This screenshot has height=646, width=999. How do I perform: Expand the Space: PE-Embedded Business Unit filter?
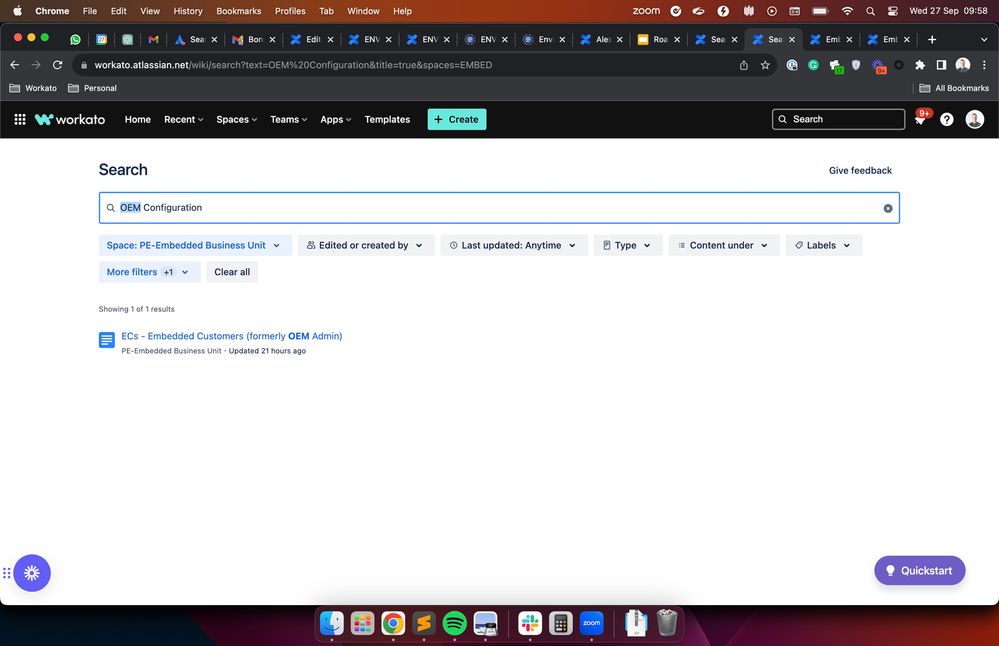(195, 245)
